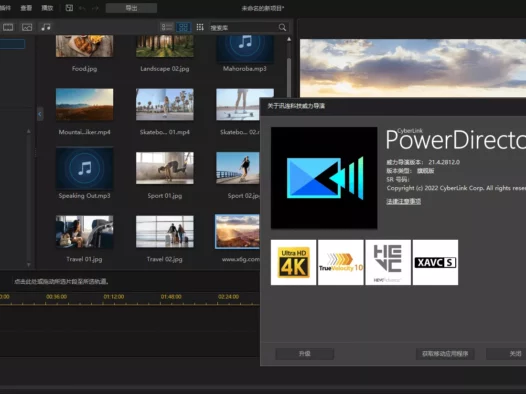The height and width of the screenshot is (394, 526).
Task: Click the timeline ruler at 00:36:00
Action: [56, 297]
